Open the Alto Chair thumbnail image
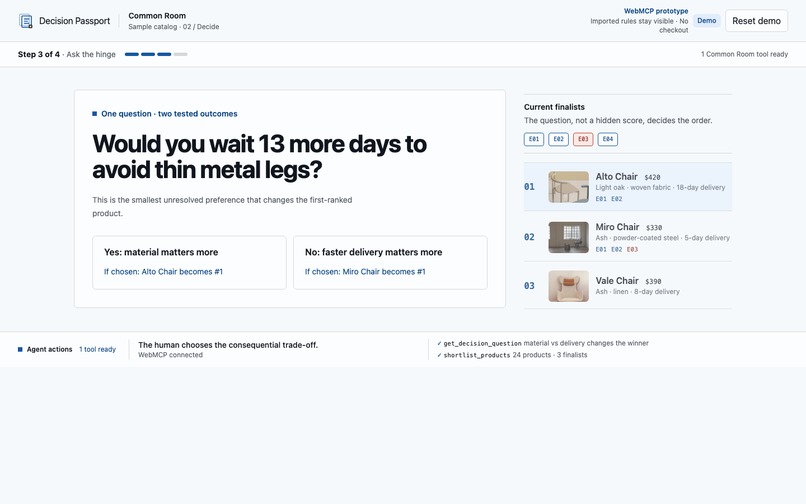The width and height of the screenshot is (806, 504). click(x=569, y=187)
